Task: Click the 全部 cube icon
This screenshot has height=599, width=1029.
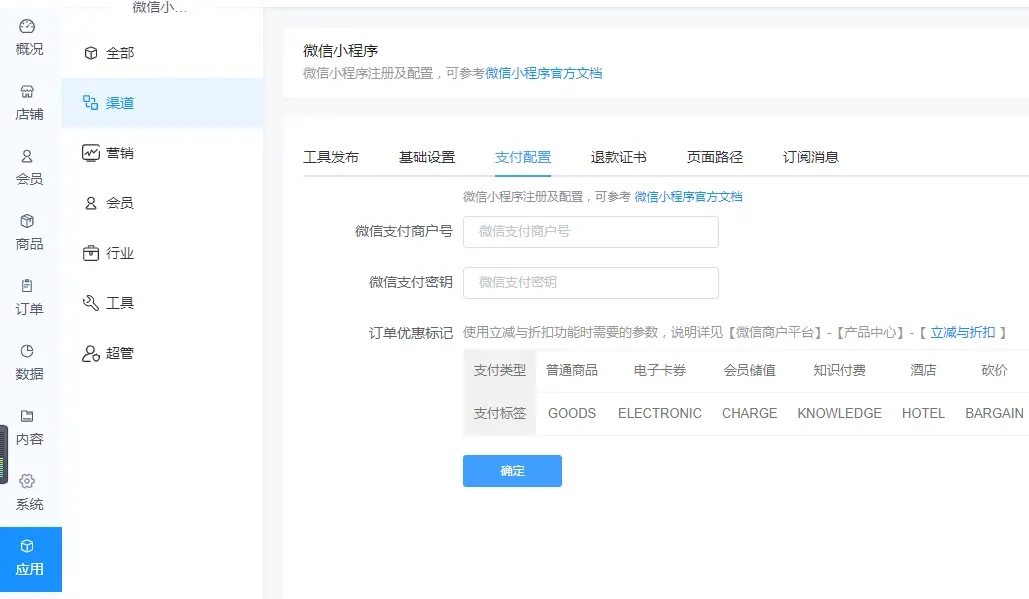Action: click(91, 53)
